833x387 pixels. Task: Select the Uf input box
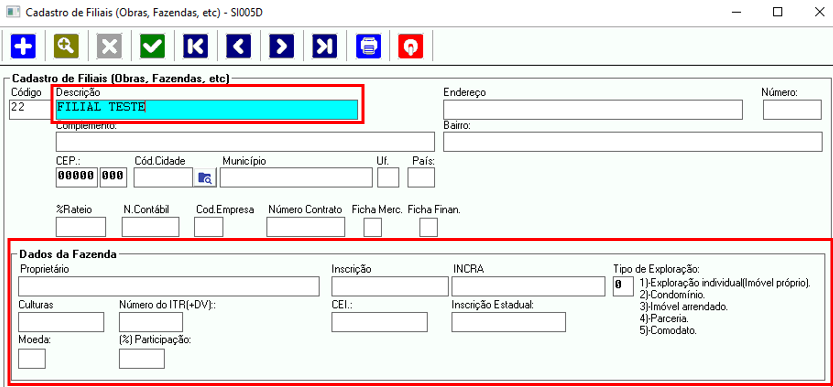[x=388, y=178]
